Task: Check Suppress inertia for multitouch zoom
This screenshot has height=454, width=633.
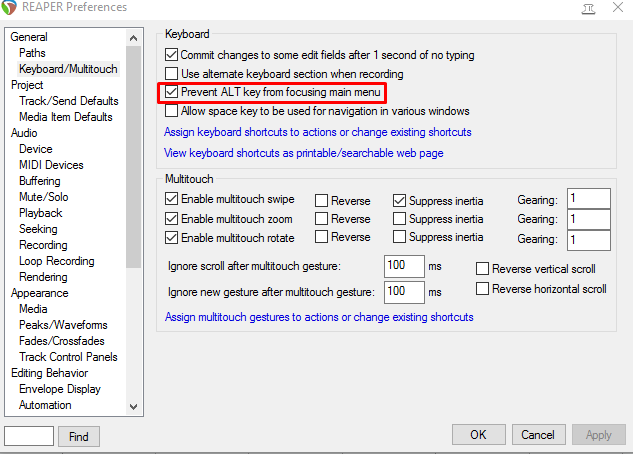Action: point(399,218)
